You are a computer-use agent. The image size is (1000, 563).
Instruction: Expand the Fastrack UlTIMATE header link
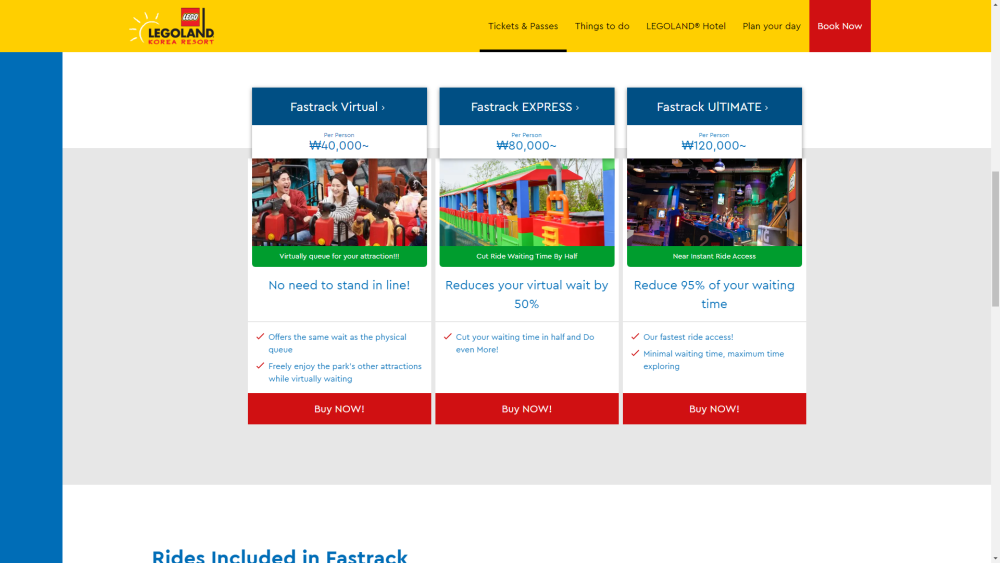click(713, 107)
